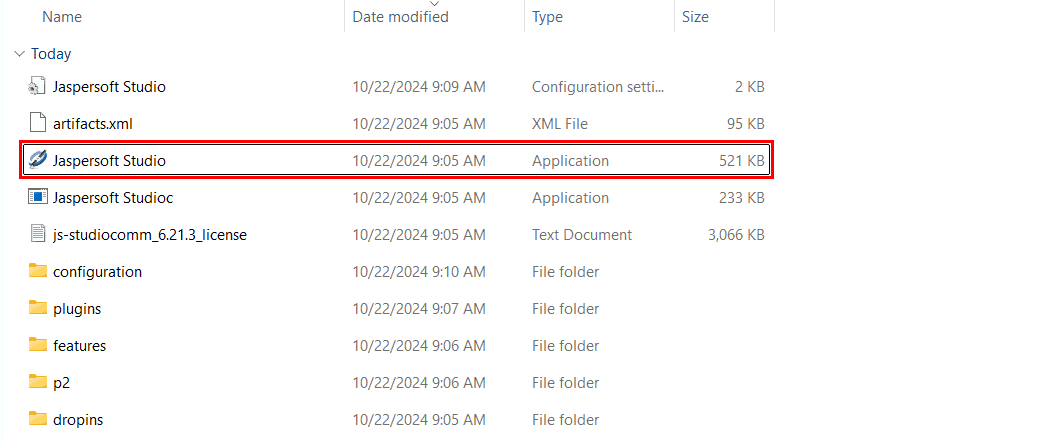Click the js-studiocomm license text document icon
1053x443 pixels.
pos(38,235)
